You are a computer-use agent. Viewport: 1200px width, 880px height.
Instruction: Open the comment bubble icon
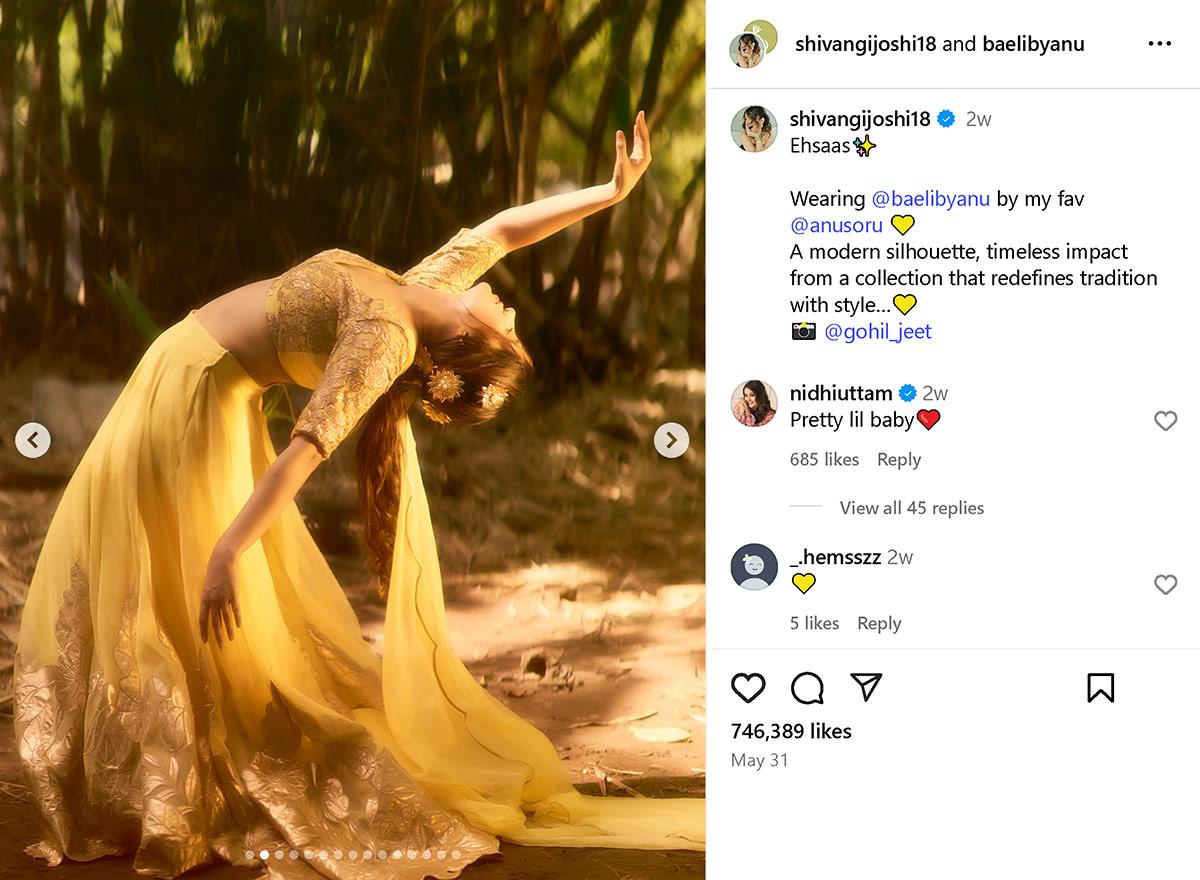(x=807, y=688)
